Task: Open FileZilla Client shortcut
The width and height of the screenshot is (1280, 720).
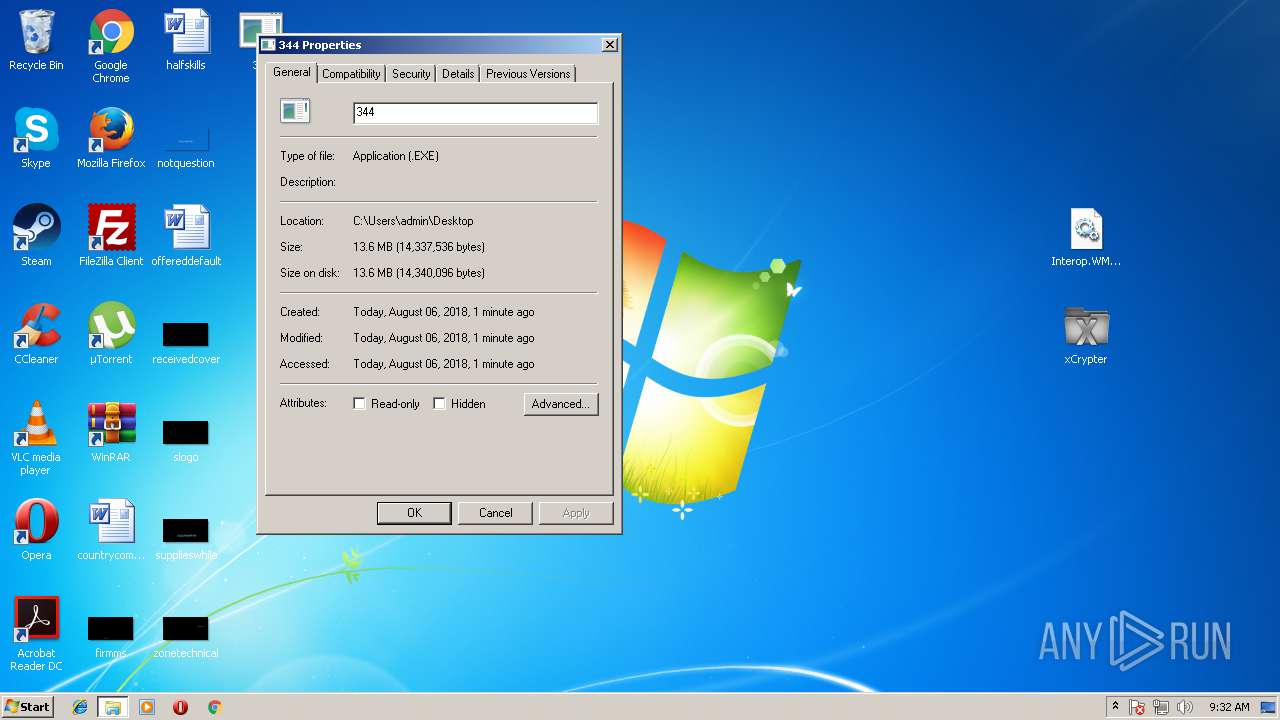Action: [x=111, y=237]
